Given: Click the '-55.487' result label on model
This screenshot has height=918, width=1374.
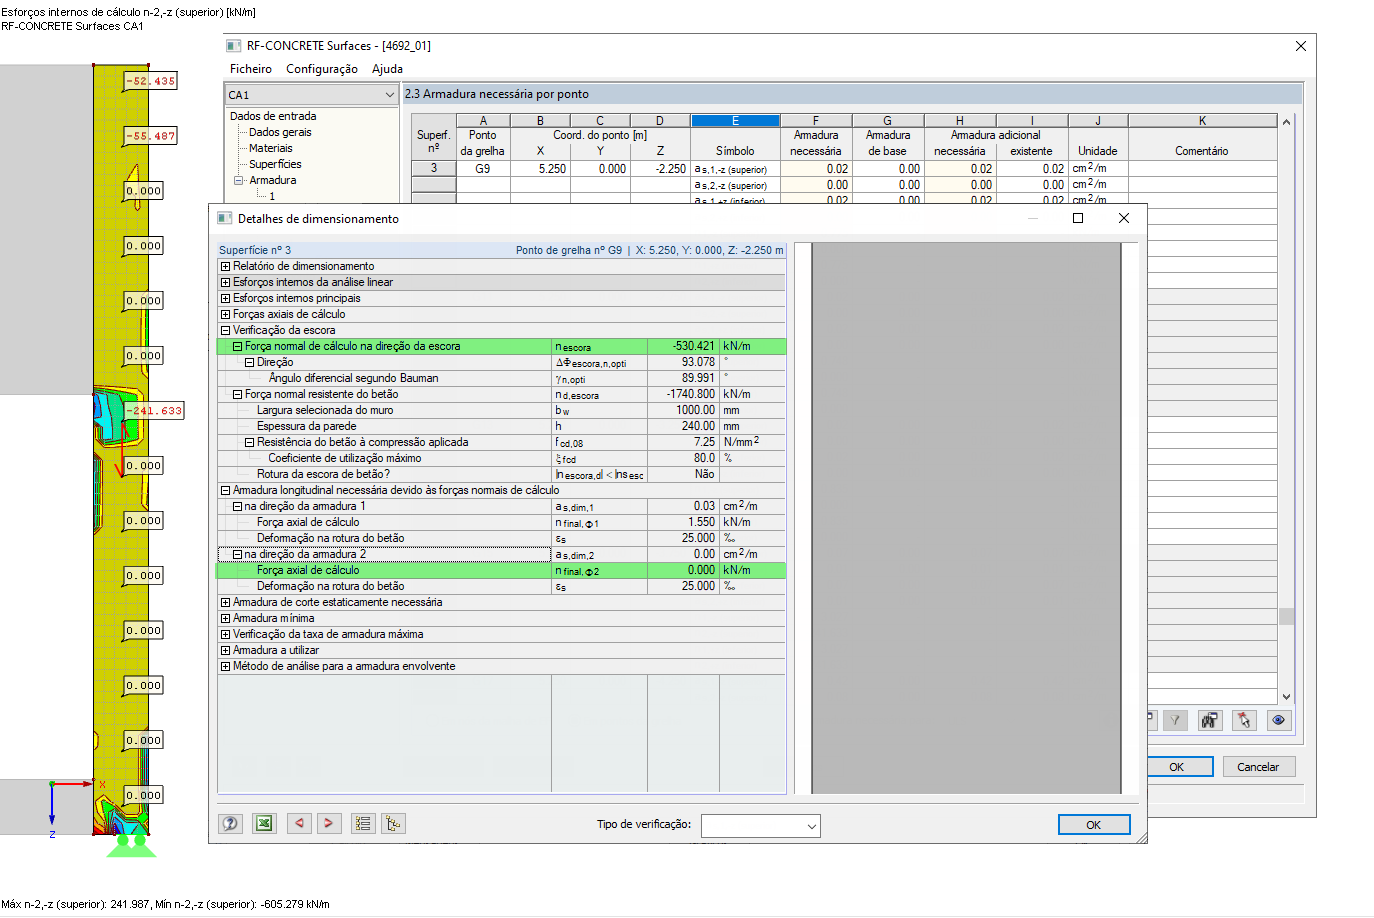Looking at the screenshot, I should [151, 136].
